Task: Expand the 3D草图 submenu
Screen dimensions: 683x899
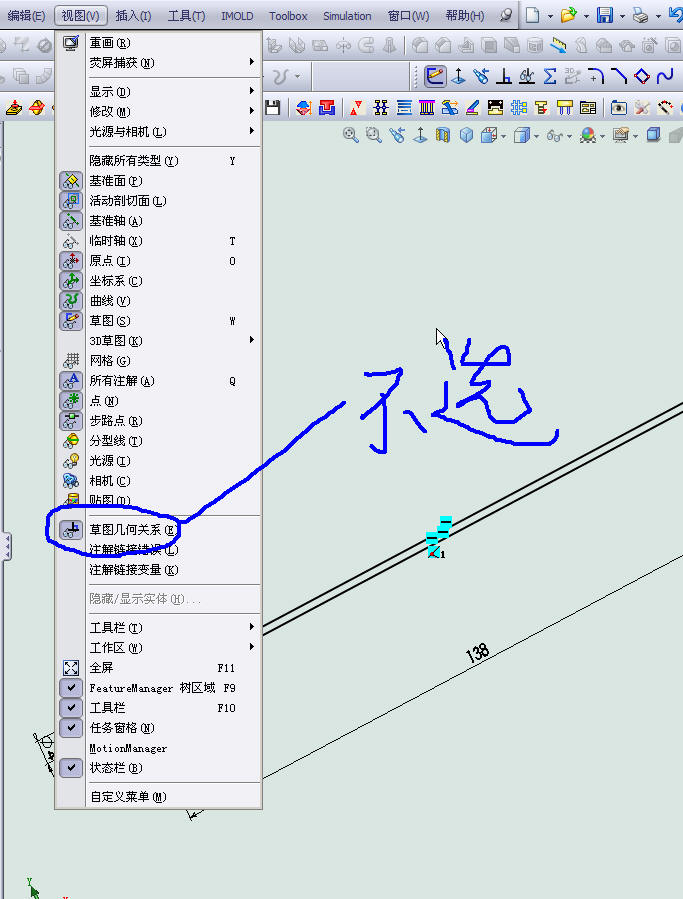Action: 159,341
